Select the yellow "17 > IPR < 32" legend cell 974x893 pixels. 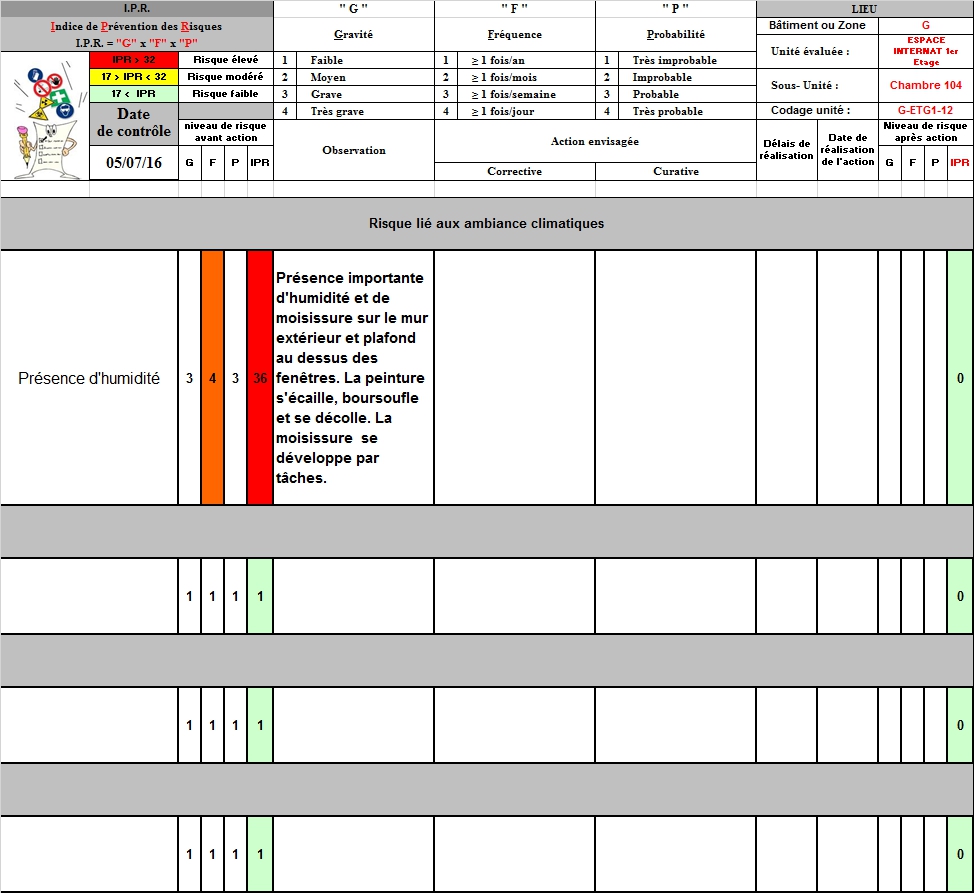click(133, 77)
